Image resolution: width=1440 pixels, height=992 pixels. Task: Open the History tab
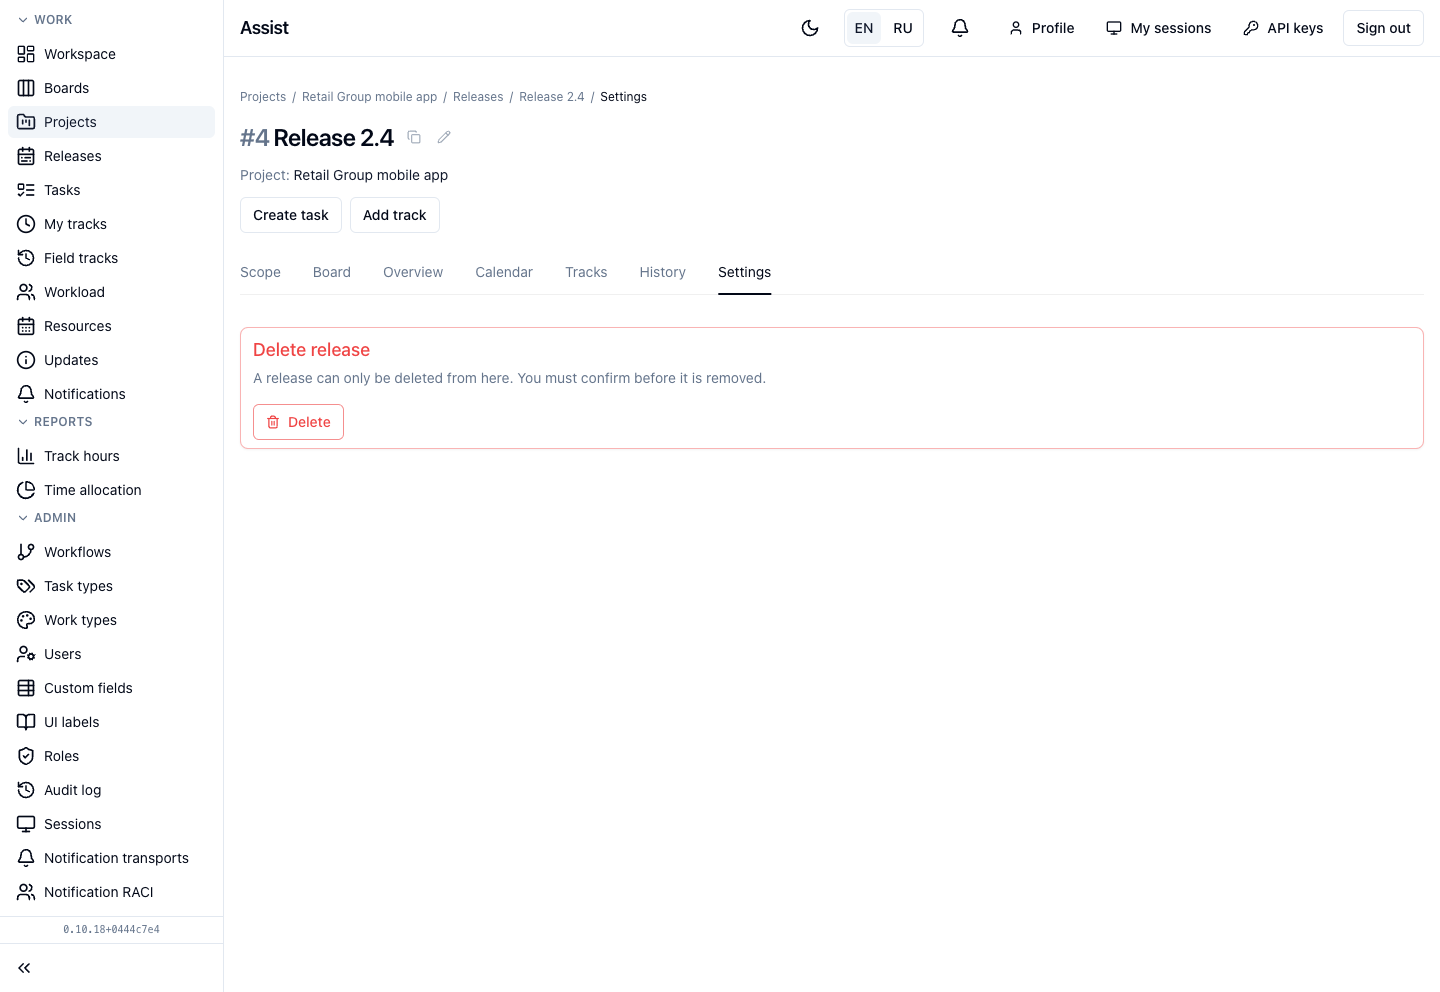click(663, 272)
